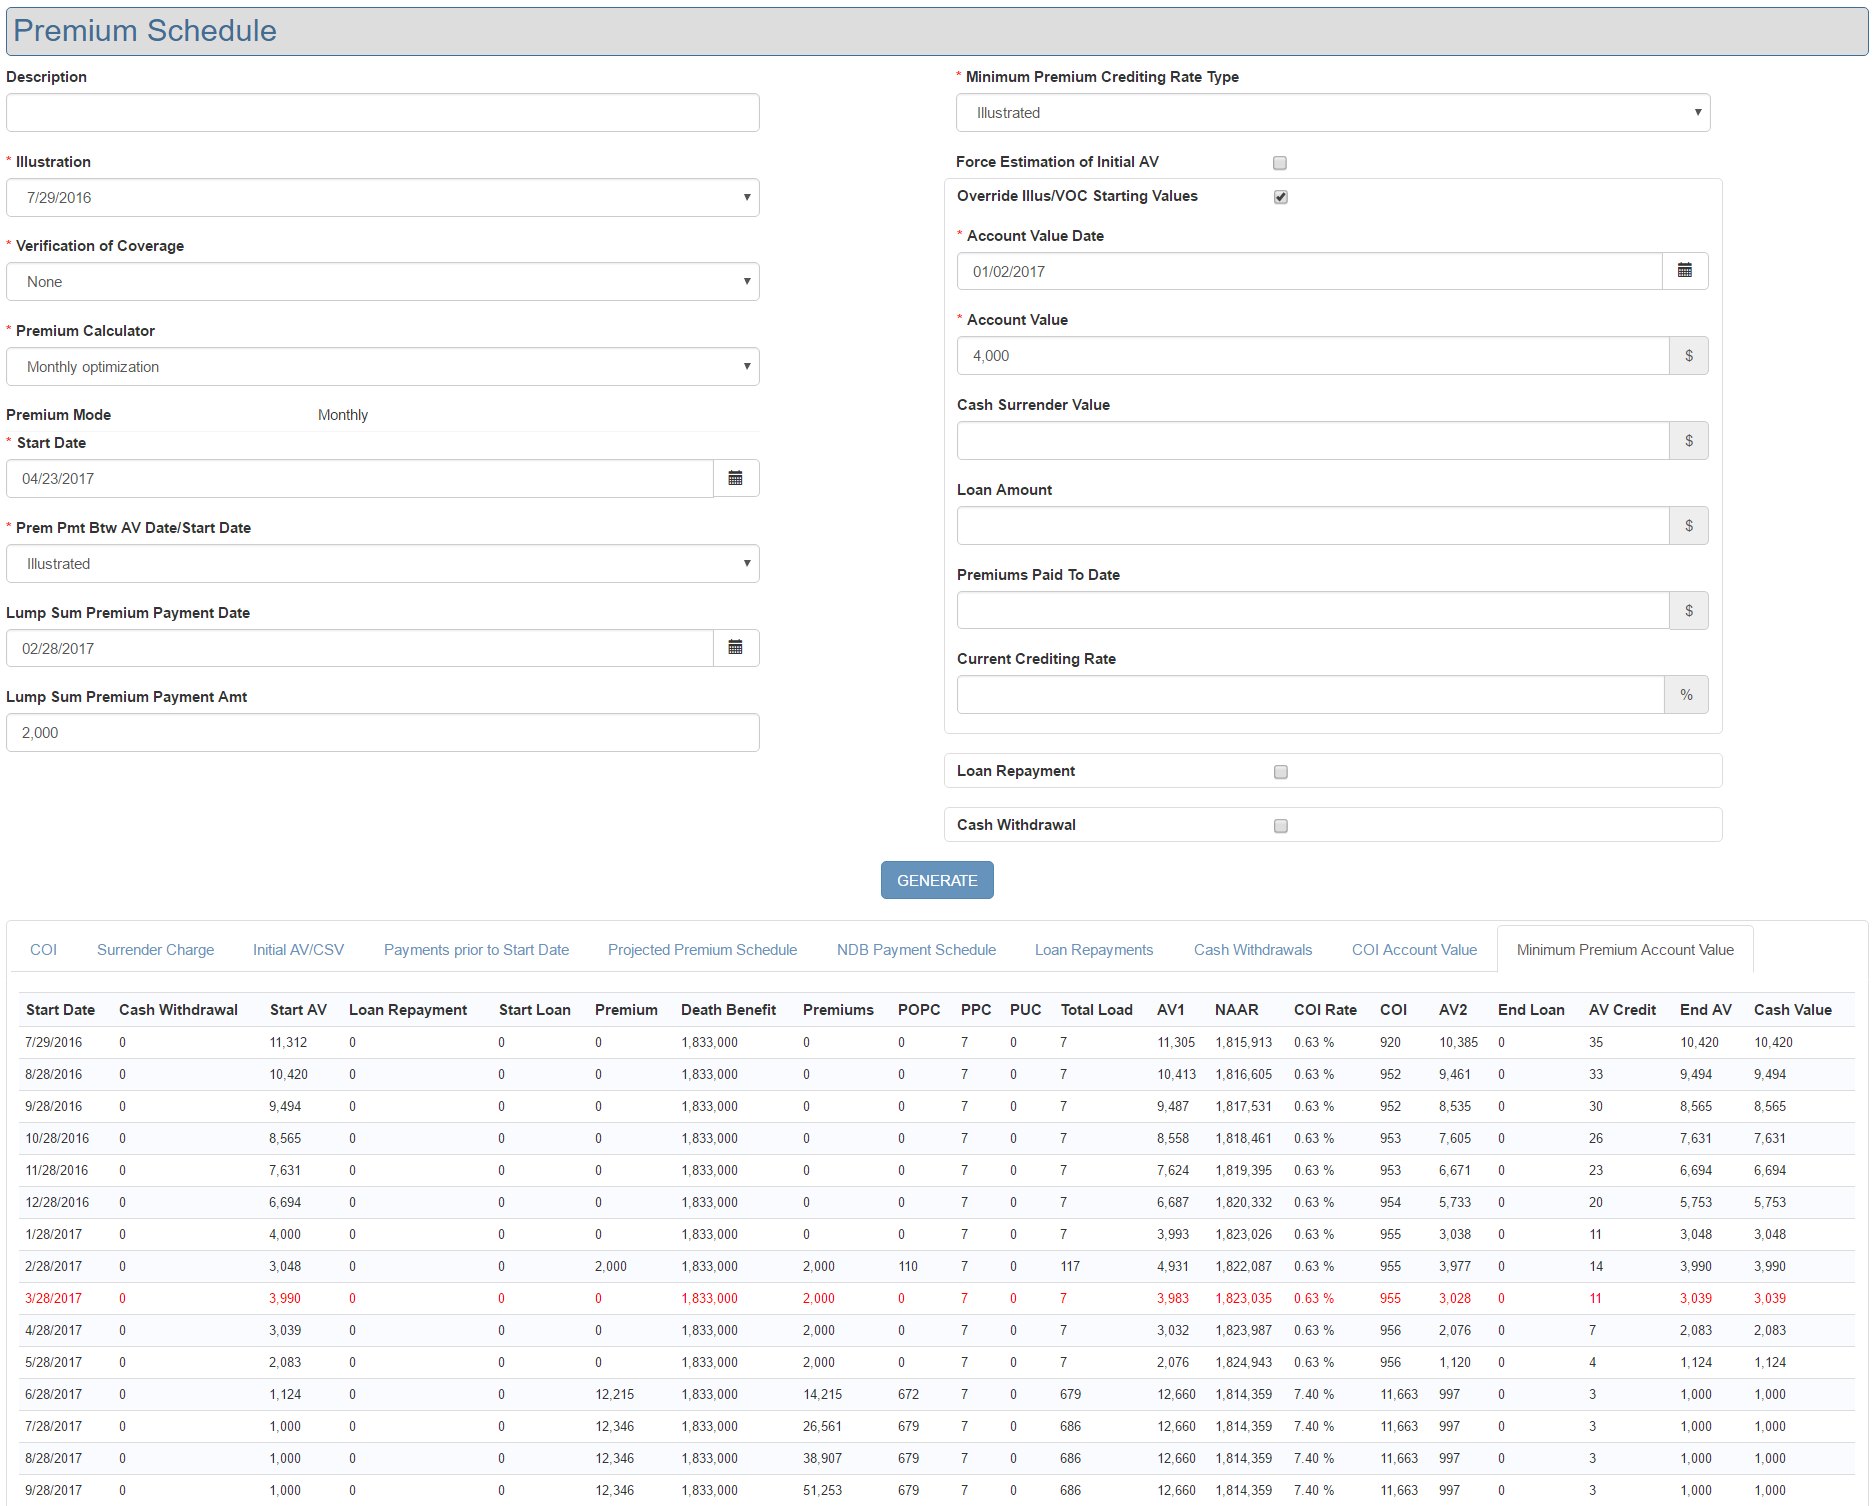Open the Start Date calendar picker

click(735, 479)
